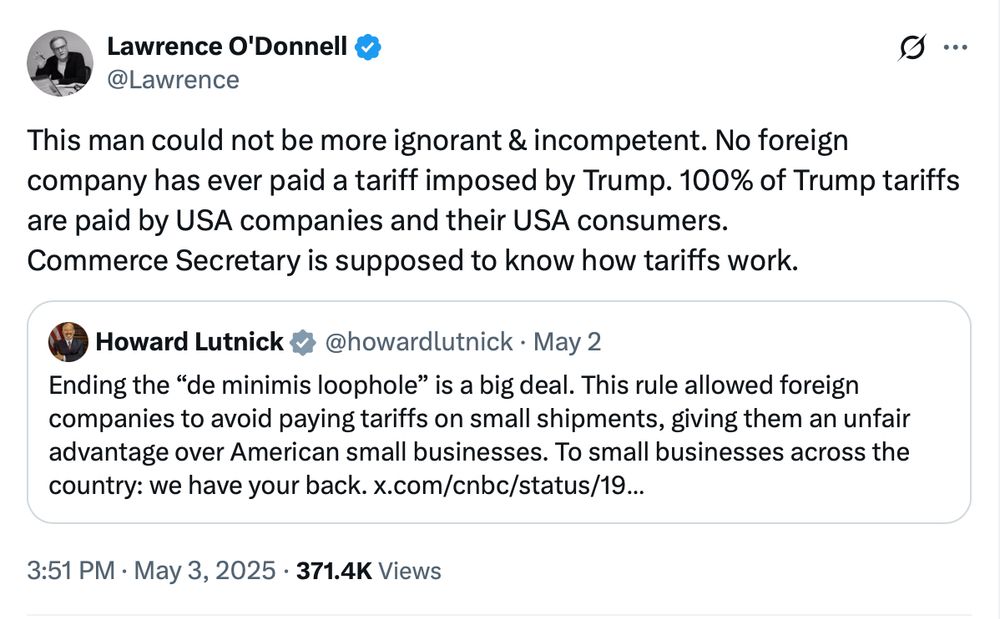Open Lawrence O'Donnell's profile picture
This screenshot has height=619, width=1000.
click(60, 63)
